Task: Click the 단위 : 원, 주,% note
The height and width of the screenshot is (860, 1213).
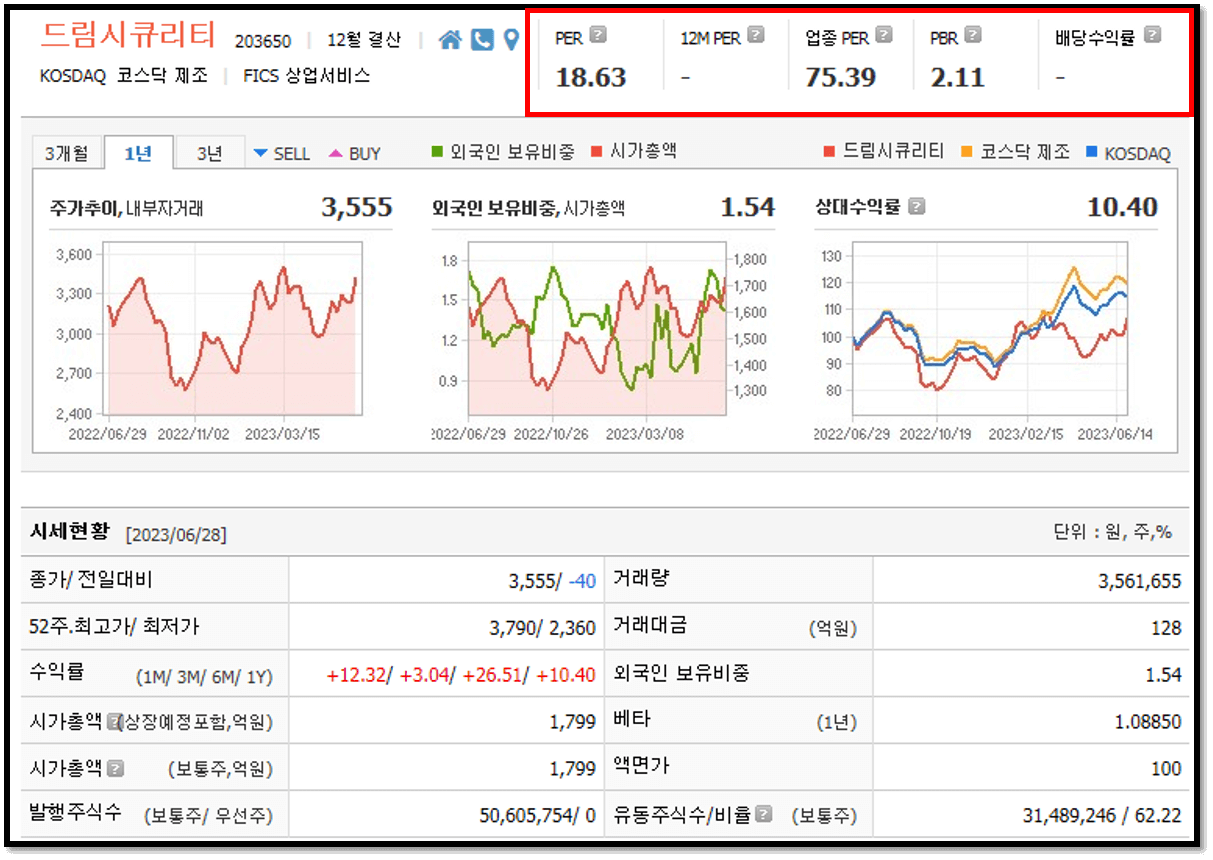Action: tap(1113, 532)
